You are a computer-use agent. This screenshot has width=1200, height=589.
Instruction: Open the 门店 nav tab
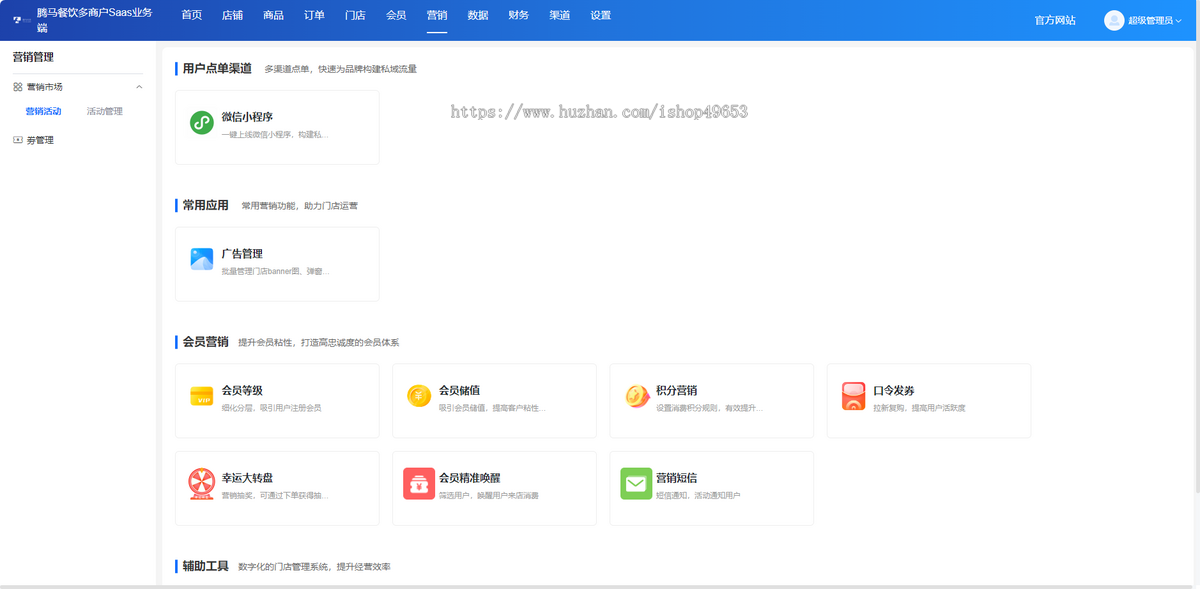355,16
